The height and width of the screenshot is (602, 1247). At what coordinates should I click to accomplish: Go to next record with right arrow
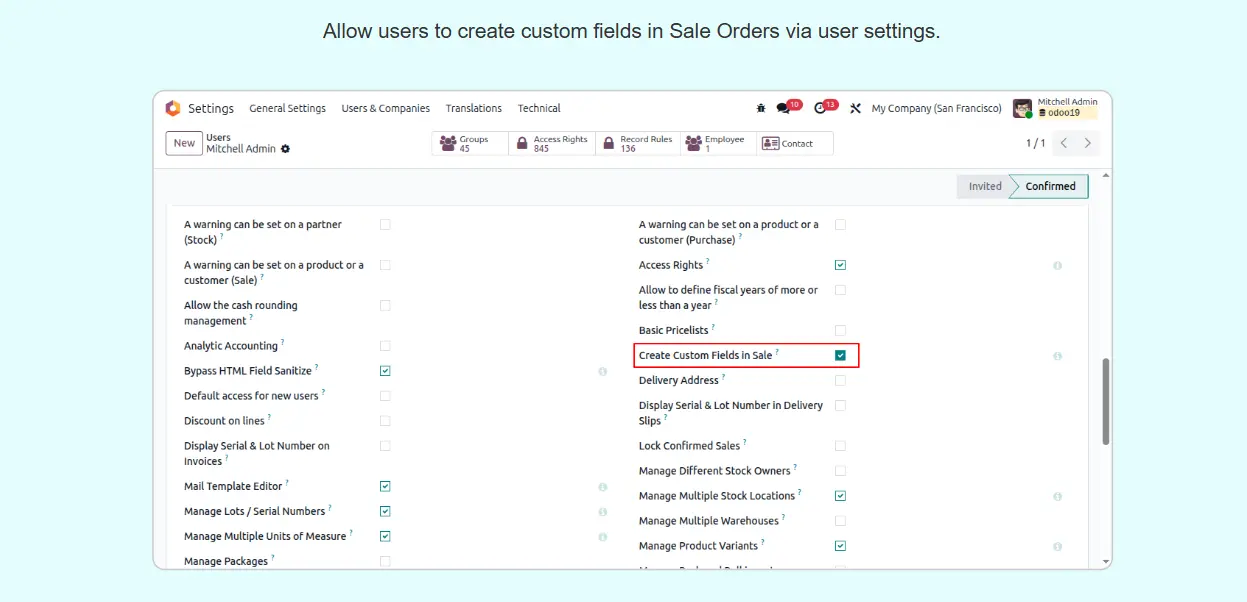point(1088,143)
